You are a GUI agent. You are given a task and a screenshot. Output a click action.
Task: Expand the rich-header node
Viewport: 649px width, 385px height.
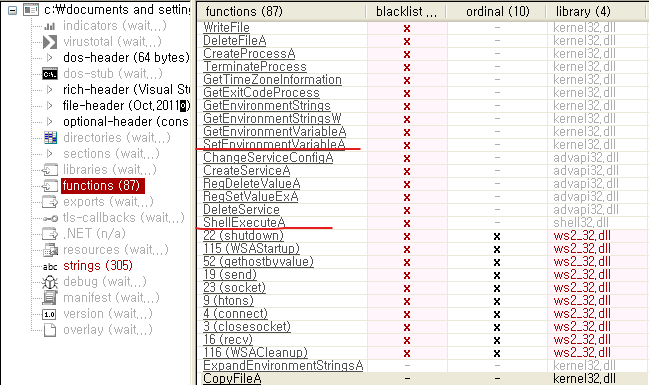click(x=50, y=89)
